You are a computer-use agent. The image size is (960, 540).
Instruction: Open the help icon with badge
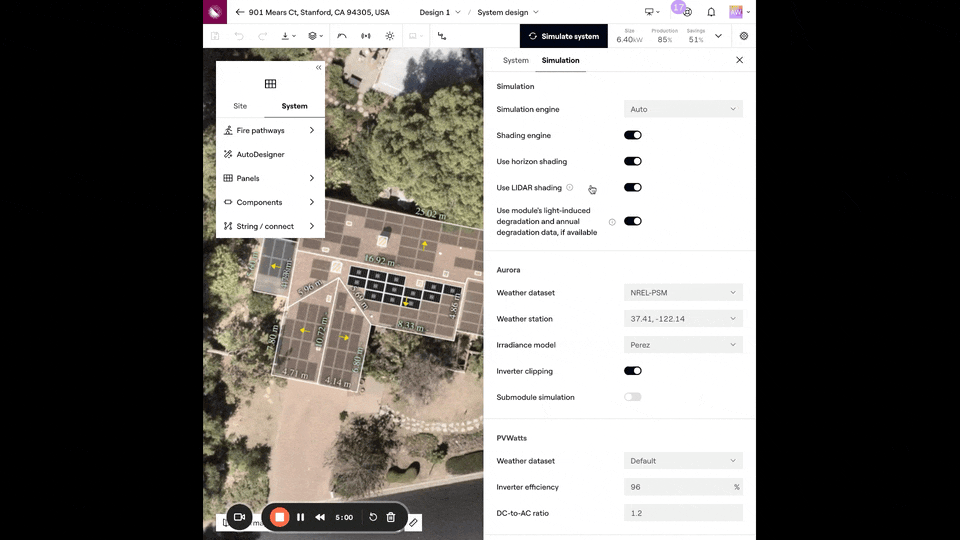click(687, 12)
